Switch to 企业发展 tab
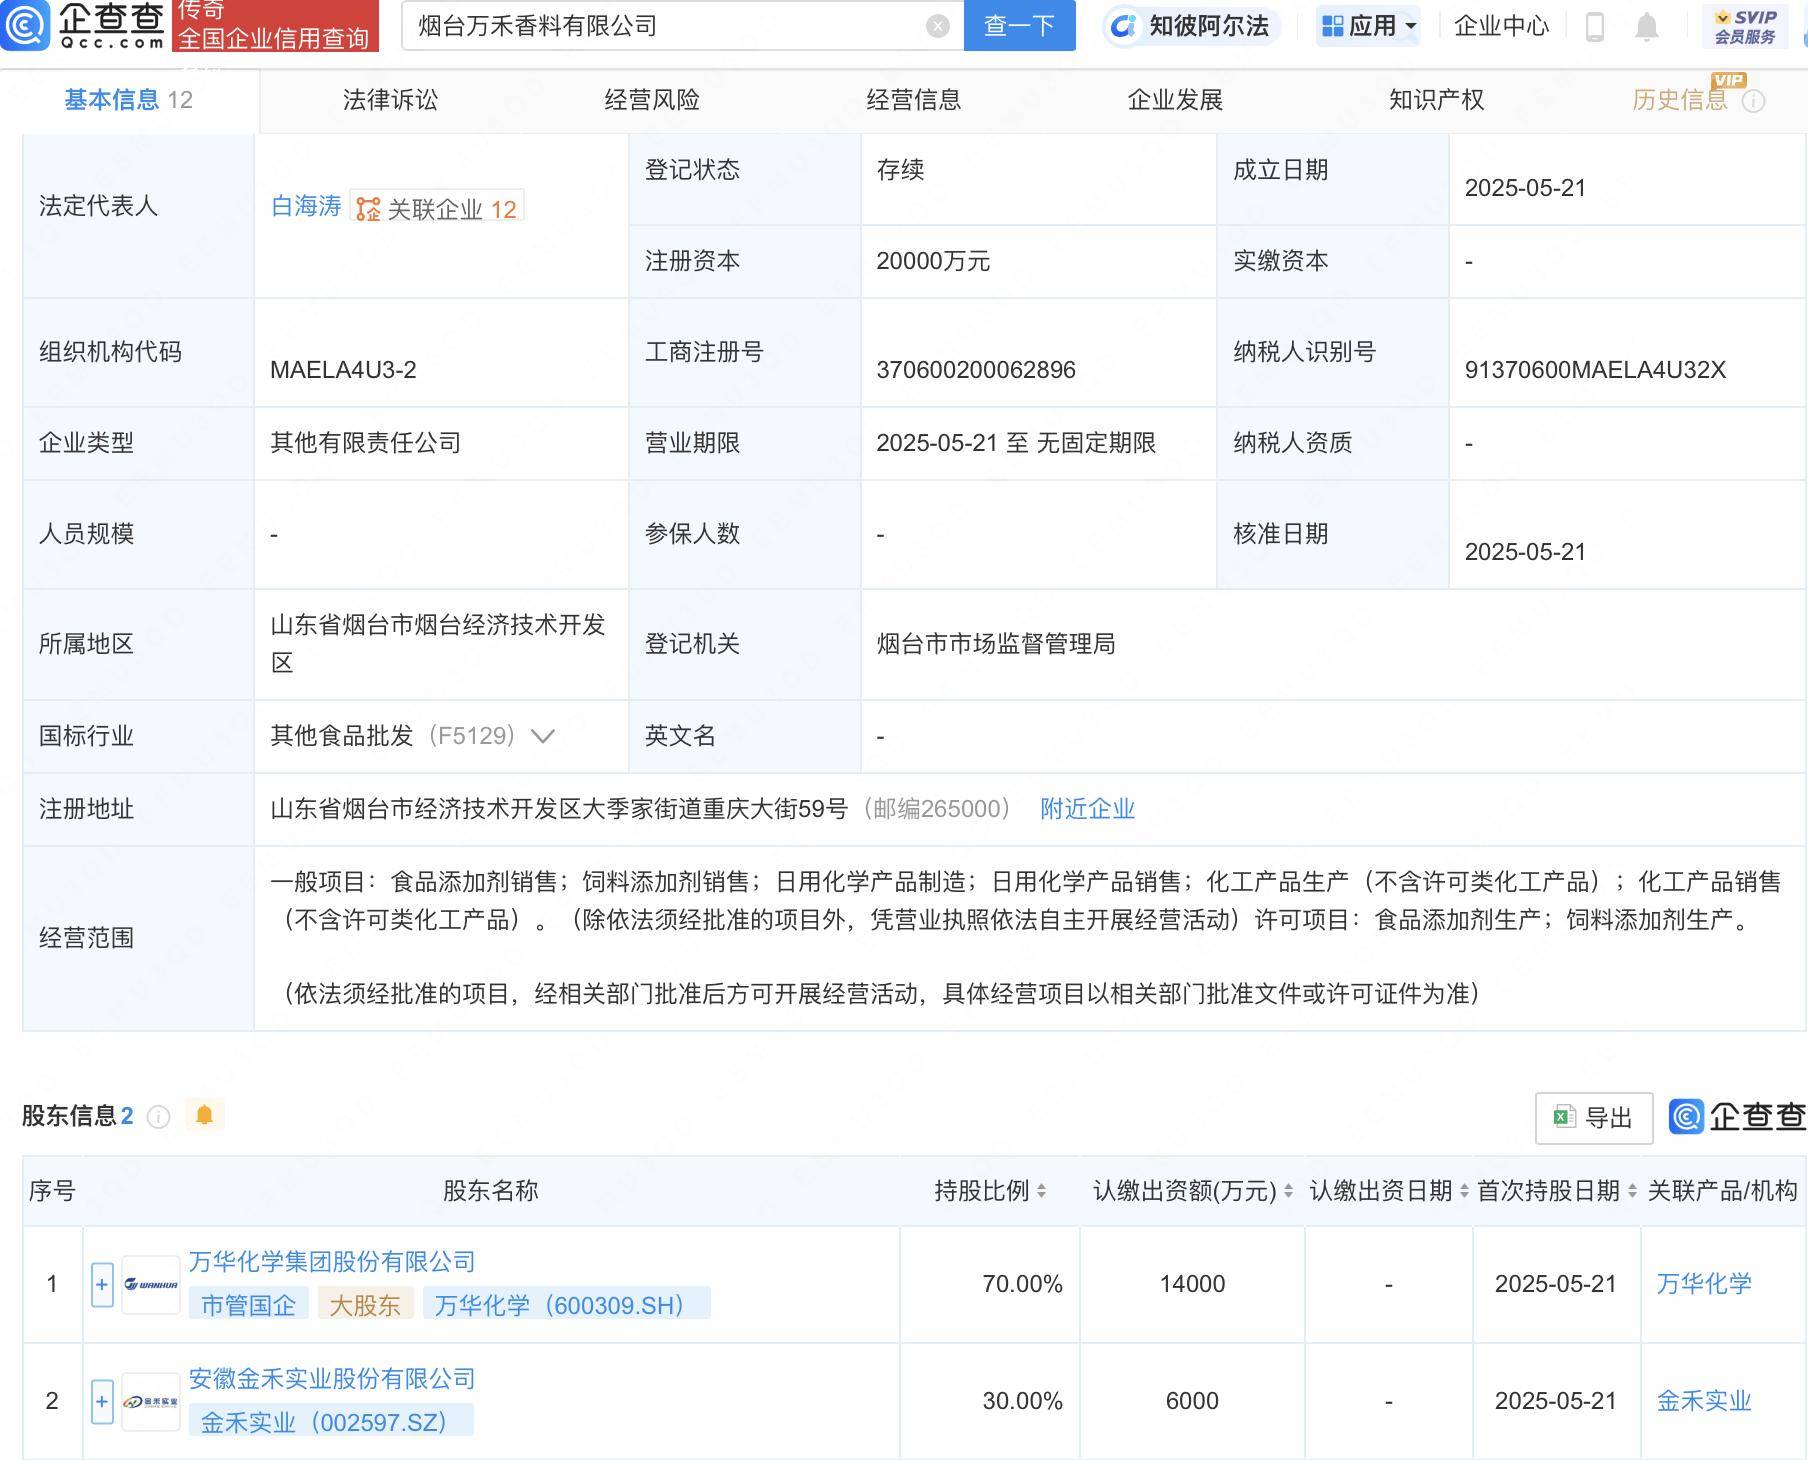This screenshot has width=1808, height=1460. pyautogui.click(x=1175, y=100)
